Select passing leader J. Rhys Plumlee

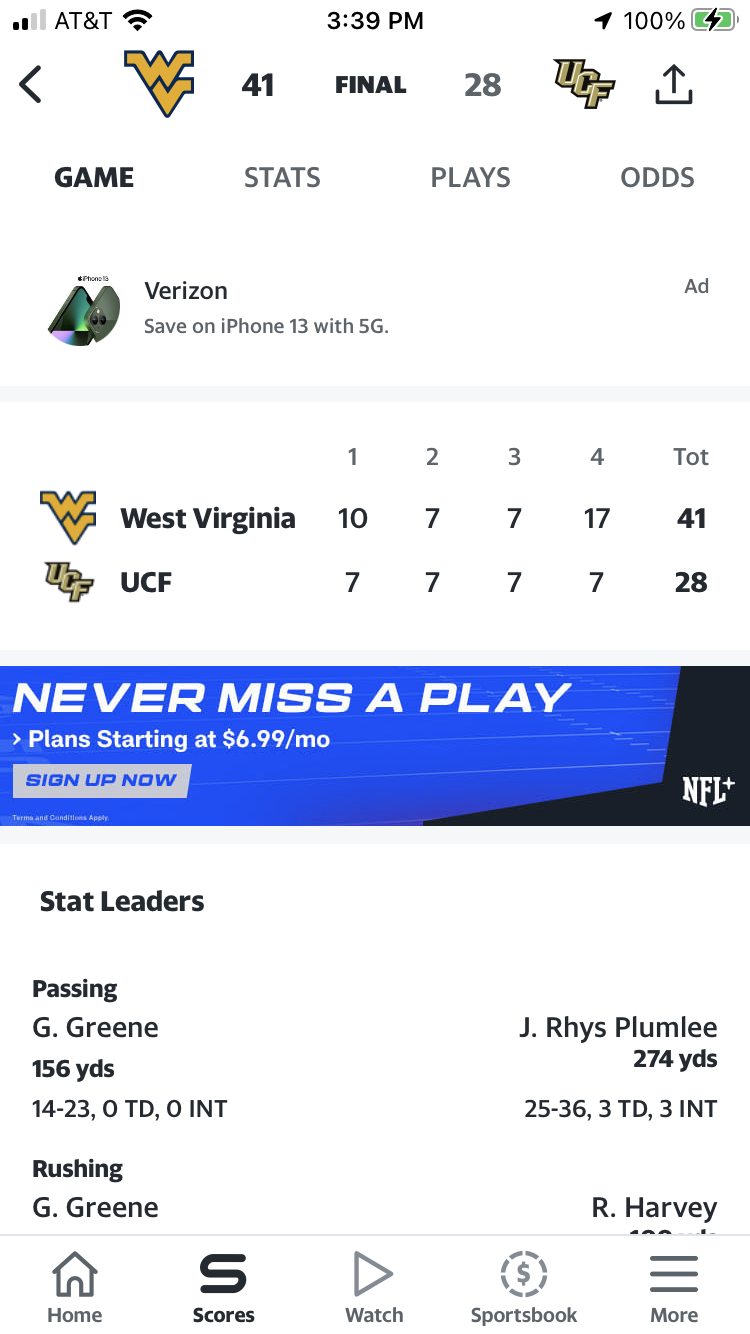(618, 1028)
